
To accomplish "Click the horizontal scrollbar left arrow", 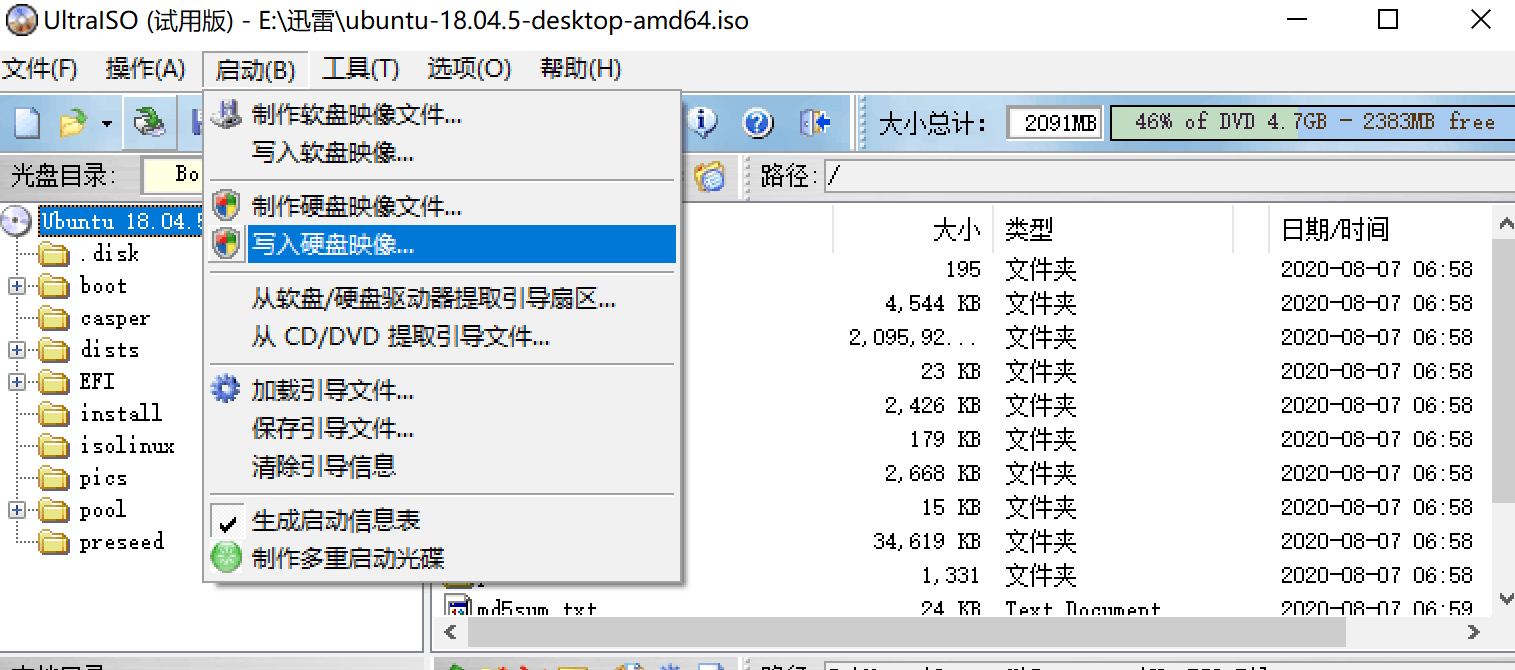I will (x=451, y=632).
